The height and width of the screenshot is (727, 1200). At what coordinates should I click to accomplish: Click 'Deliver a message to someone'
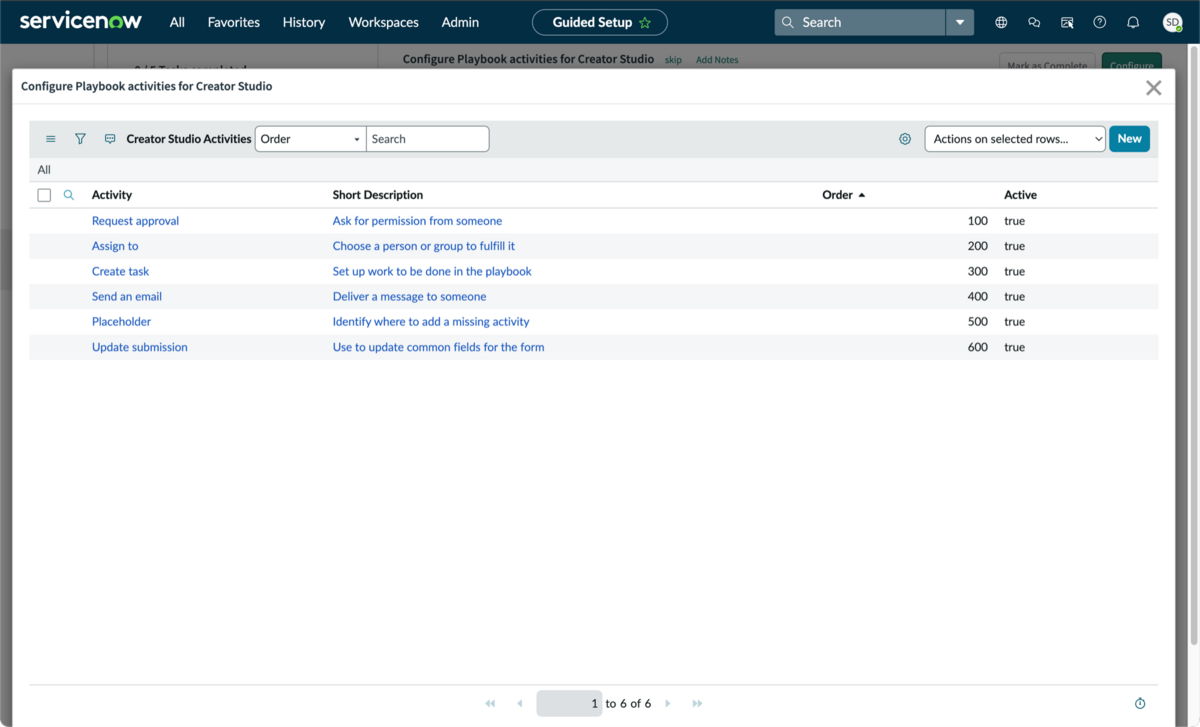tap(409, 297)
